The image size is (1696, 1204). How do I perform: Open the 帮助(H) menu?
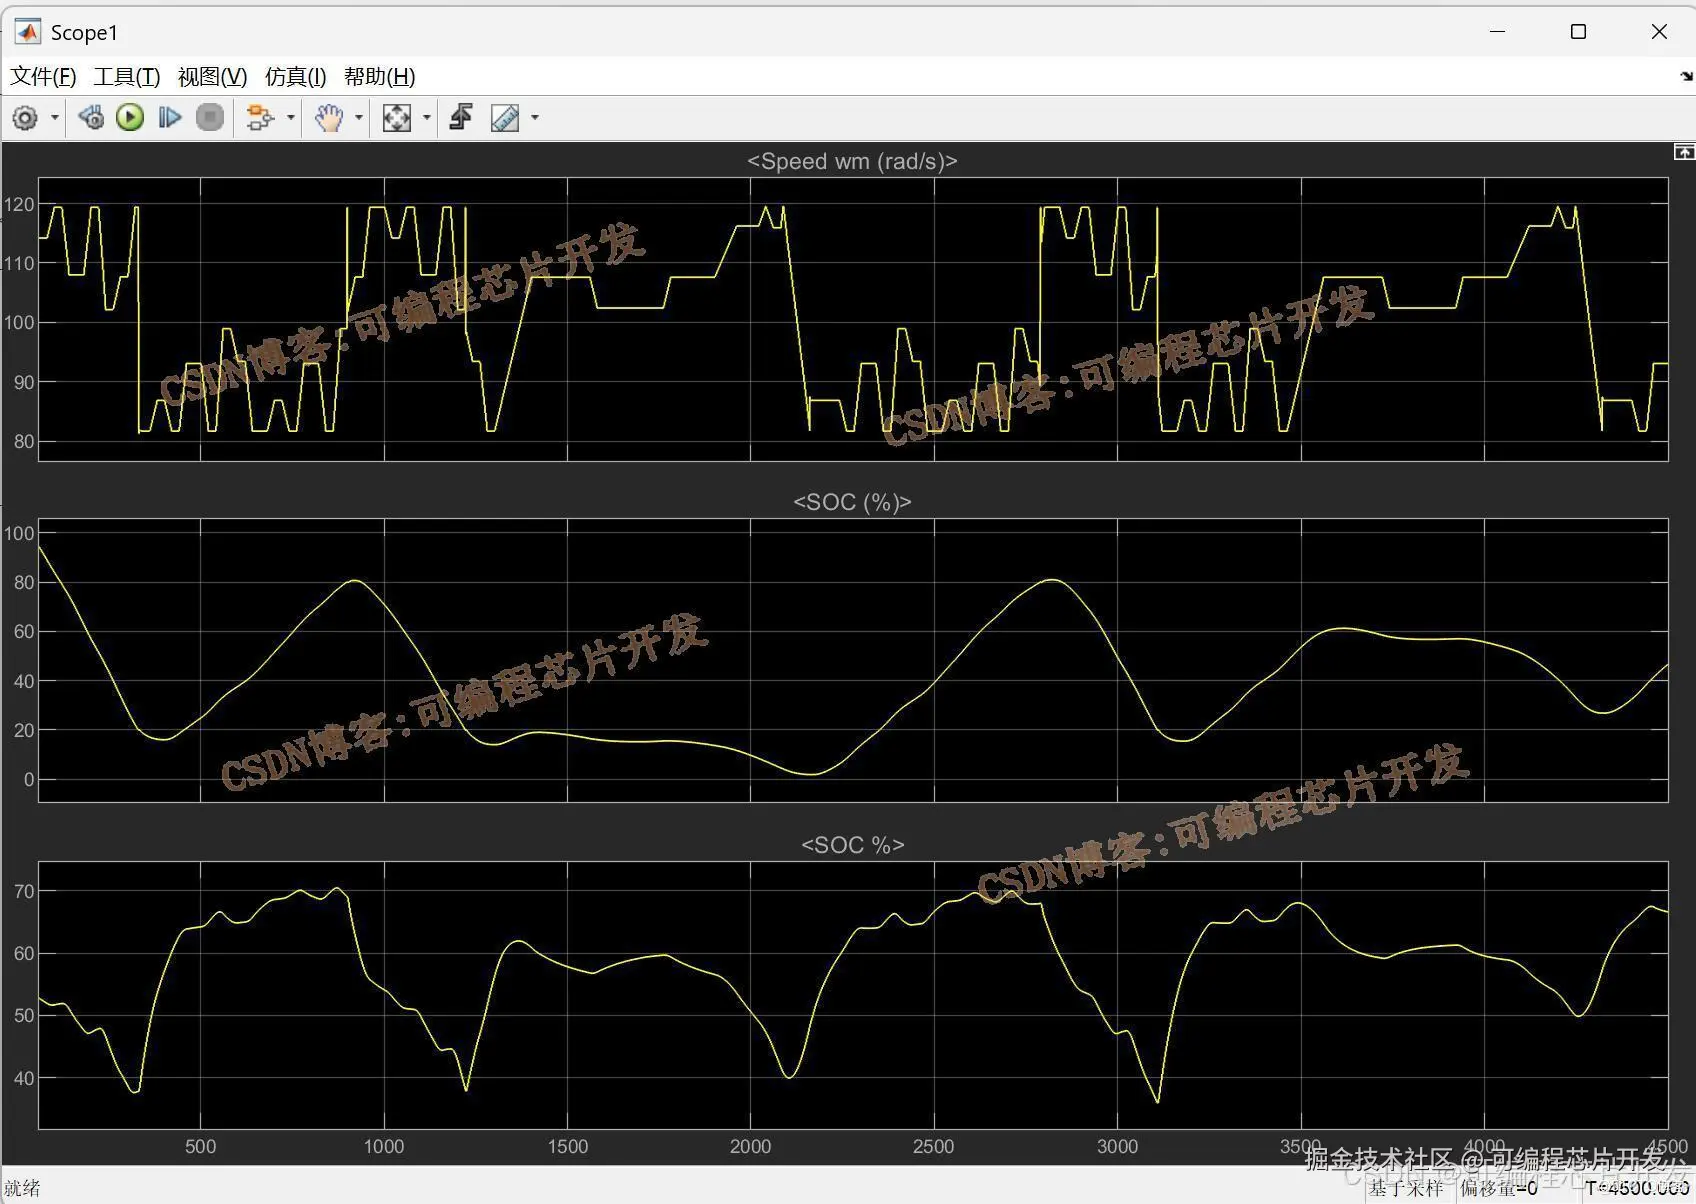click(379, 77)
